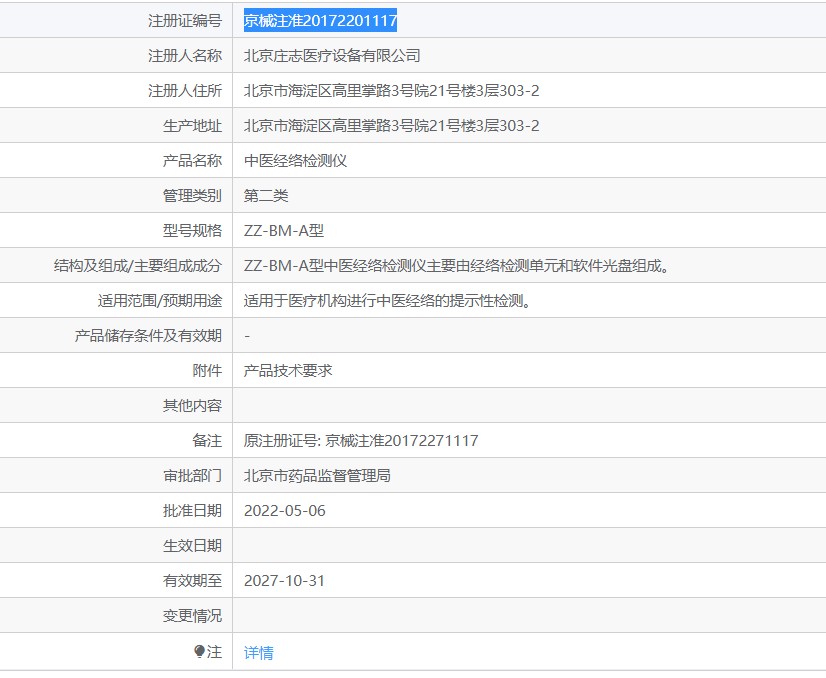Click remark 原注册证号: 京械注准20172271117
Viewport: 826px width, 678px height.
(361, 440)
